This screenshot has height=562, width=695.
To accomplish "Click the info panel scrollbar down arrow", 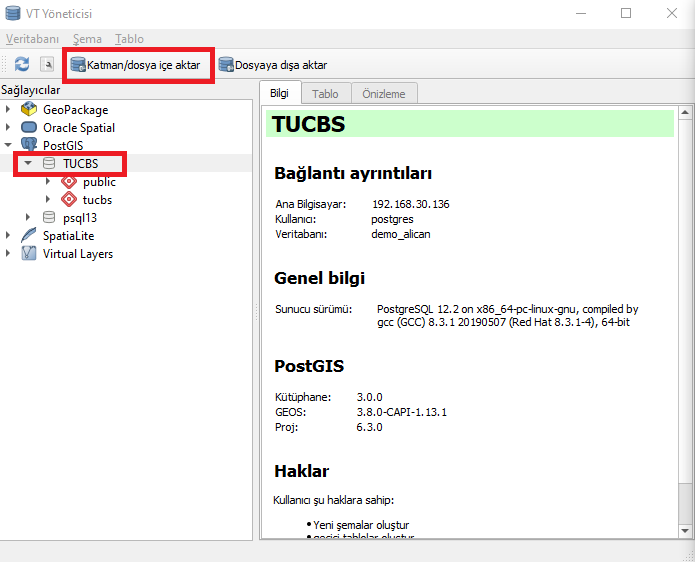I will (x=685, y=531).
